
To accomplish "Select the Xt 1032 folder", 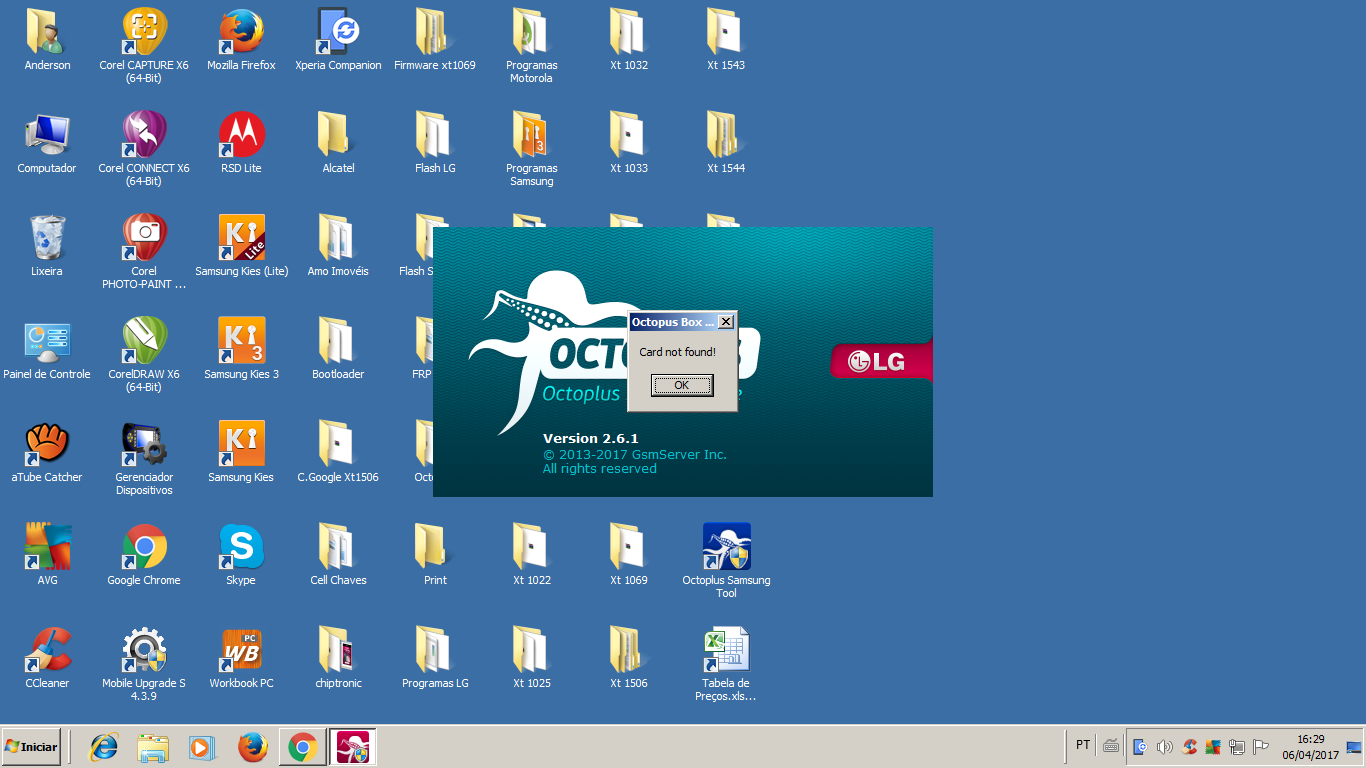I will coord(629,40).
